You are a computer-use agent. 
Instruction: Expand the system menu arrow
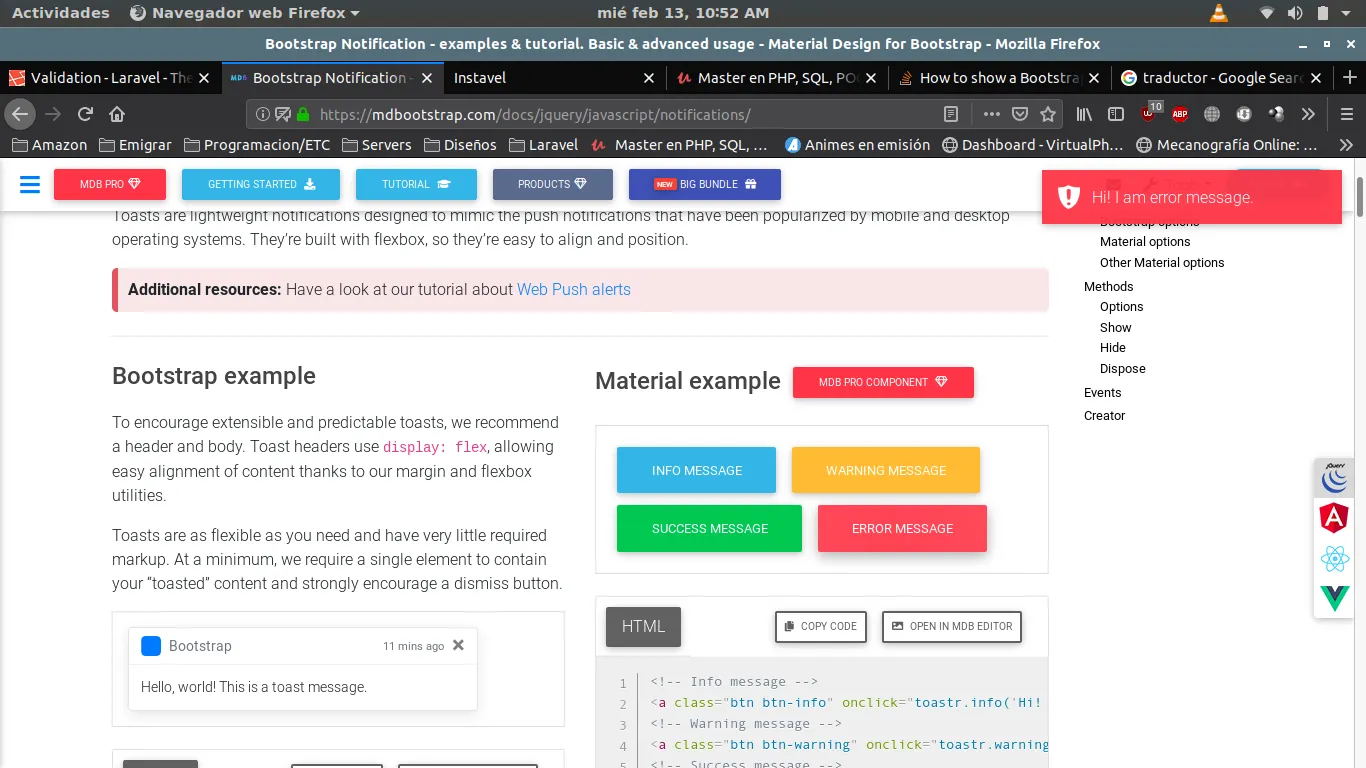tap(1346, 13)
